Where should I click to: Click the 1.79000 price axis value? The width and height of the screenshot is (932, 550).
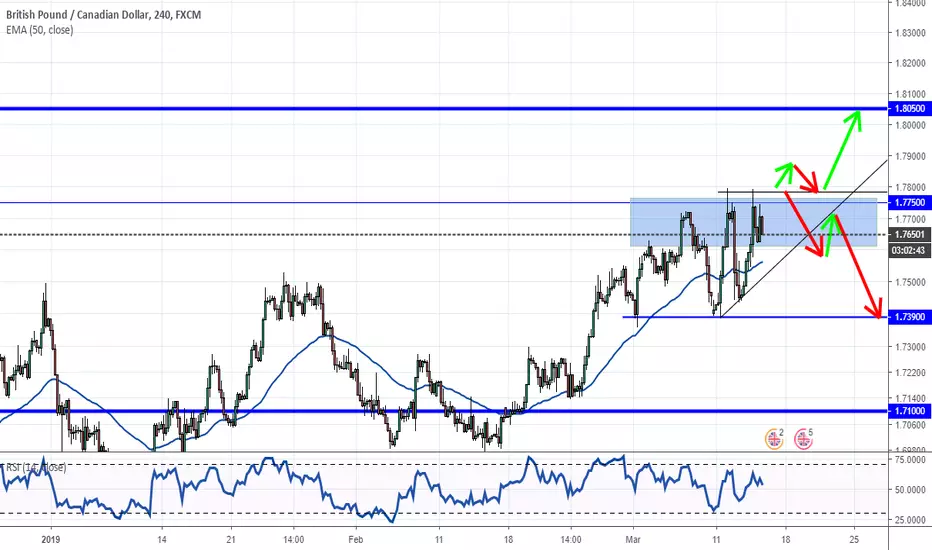pos(910,156)
